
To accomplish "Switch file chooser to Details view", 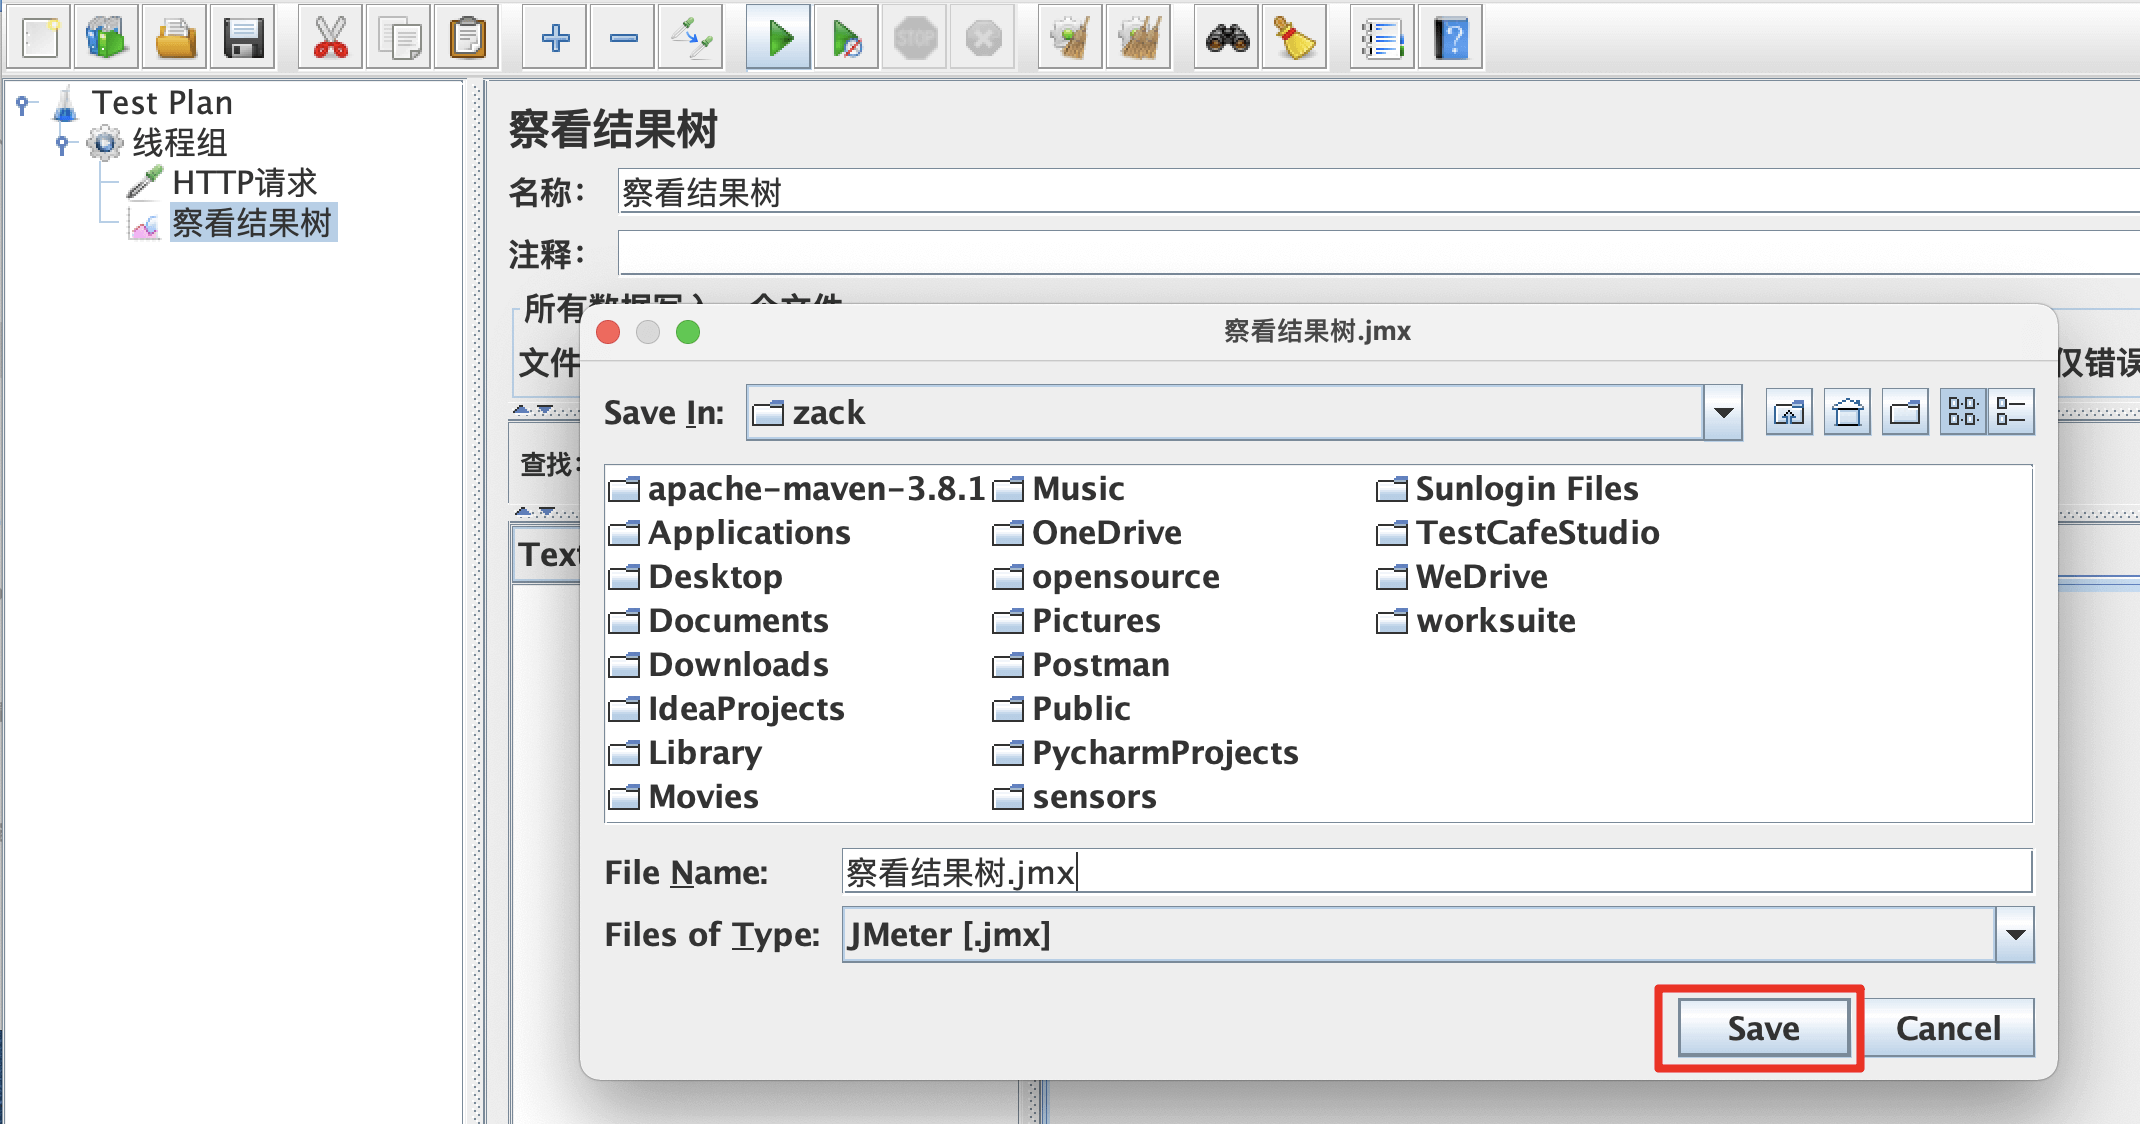I will pos(2010,412).
